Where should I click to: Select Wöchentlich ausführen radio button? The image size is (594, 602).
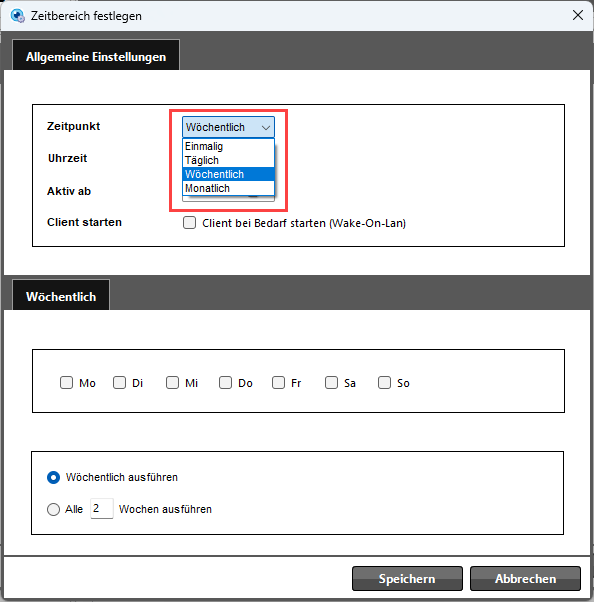53,478
